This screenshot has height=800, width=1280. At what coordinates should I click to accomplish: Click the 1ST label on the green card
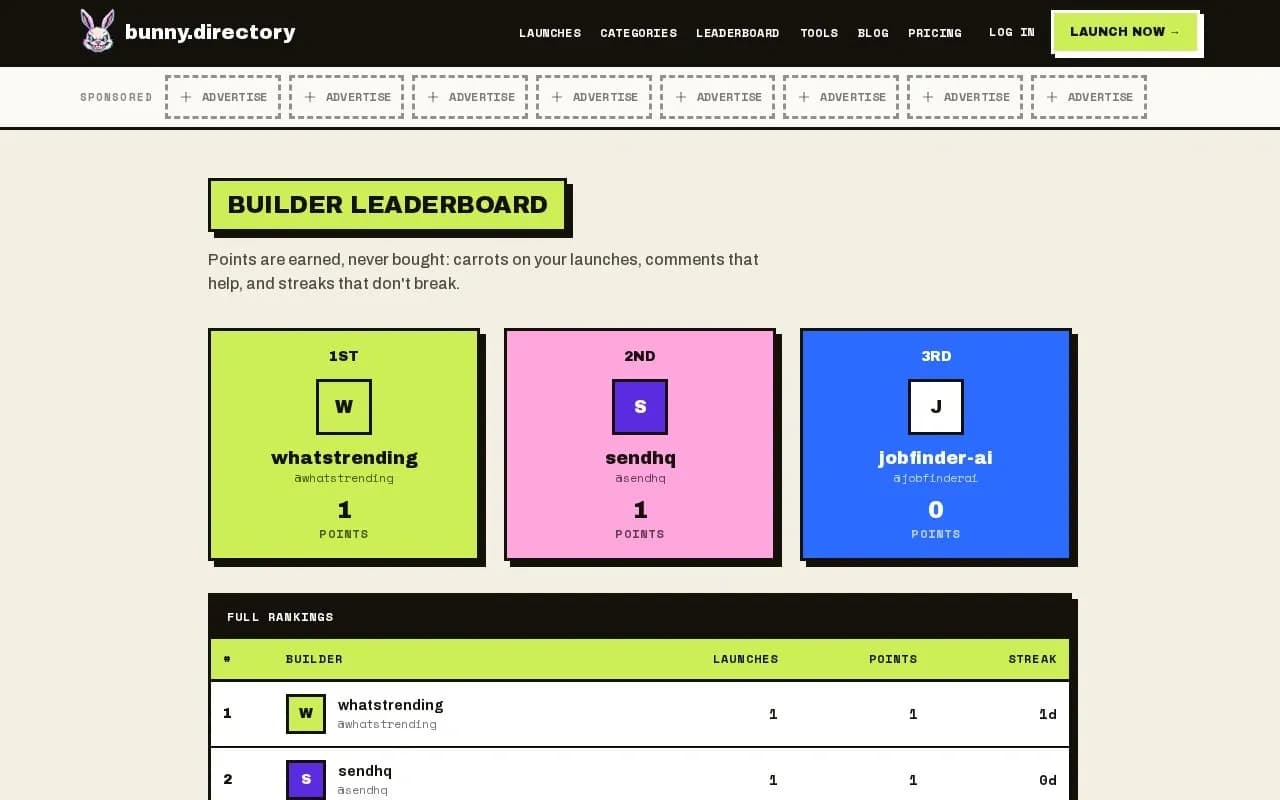(344, 356)
